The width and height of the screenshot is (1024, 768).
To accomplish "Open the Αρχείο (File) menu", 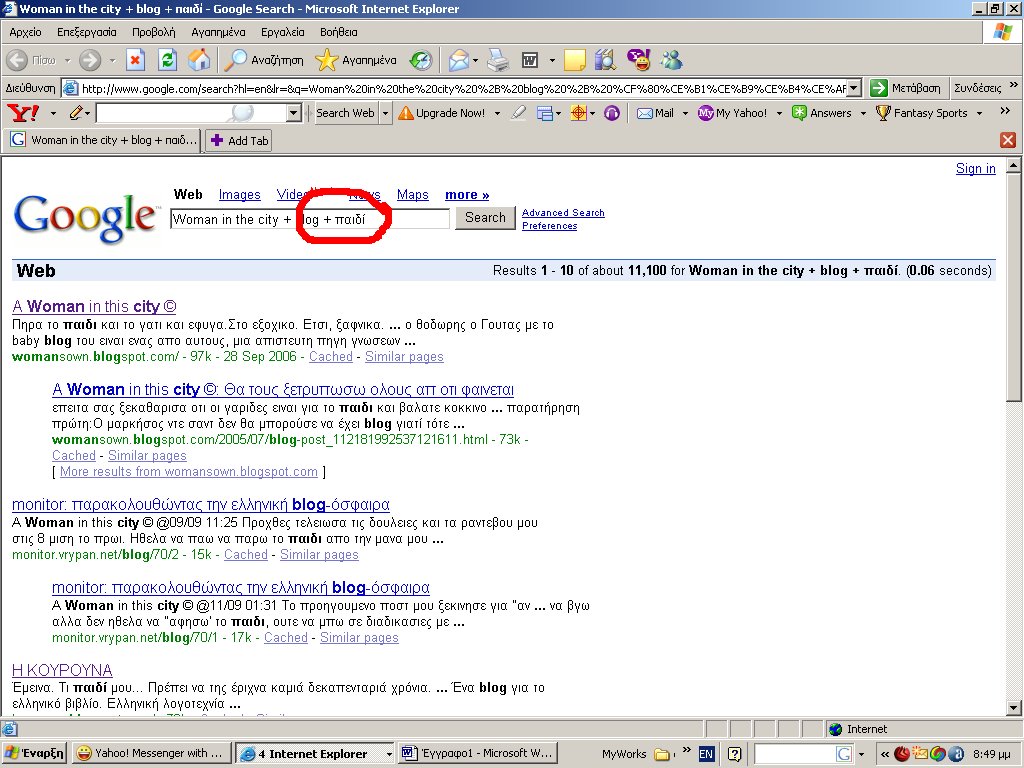I will tap(25, 32).
